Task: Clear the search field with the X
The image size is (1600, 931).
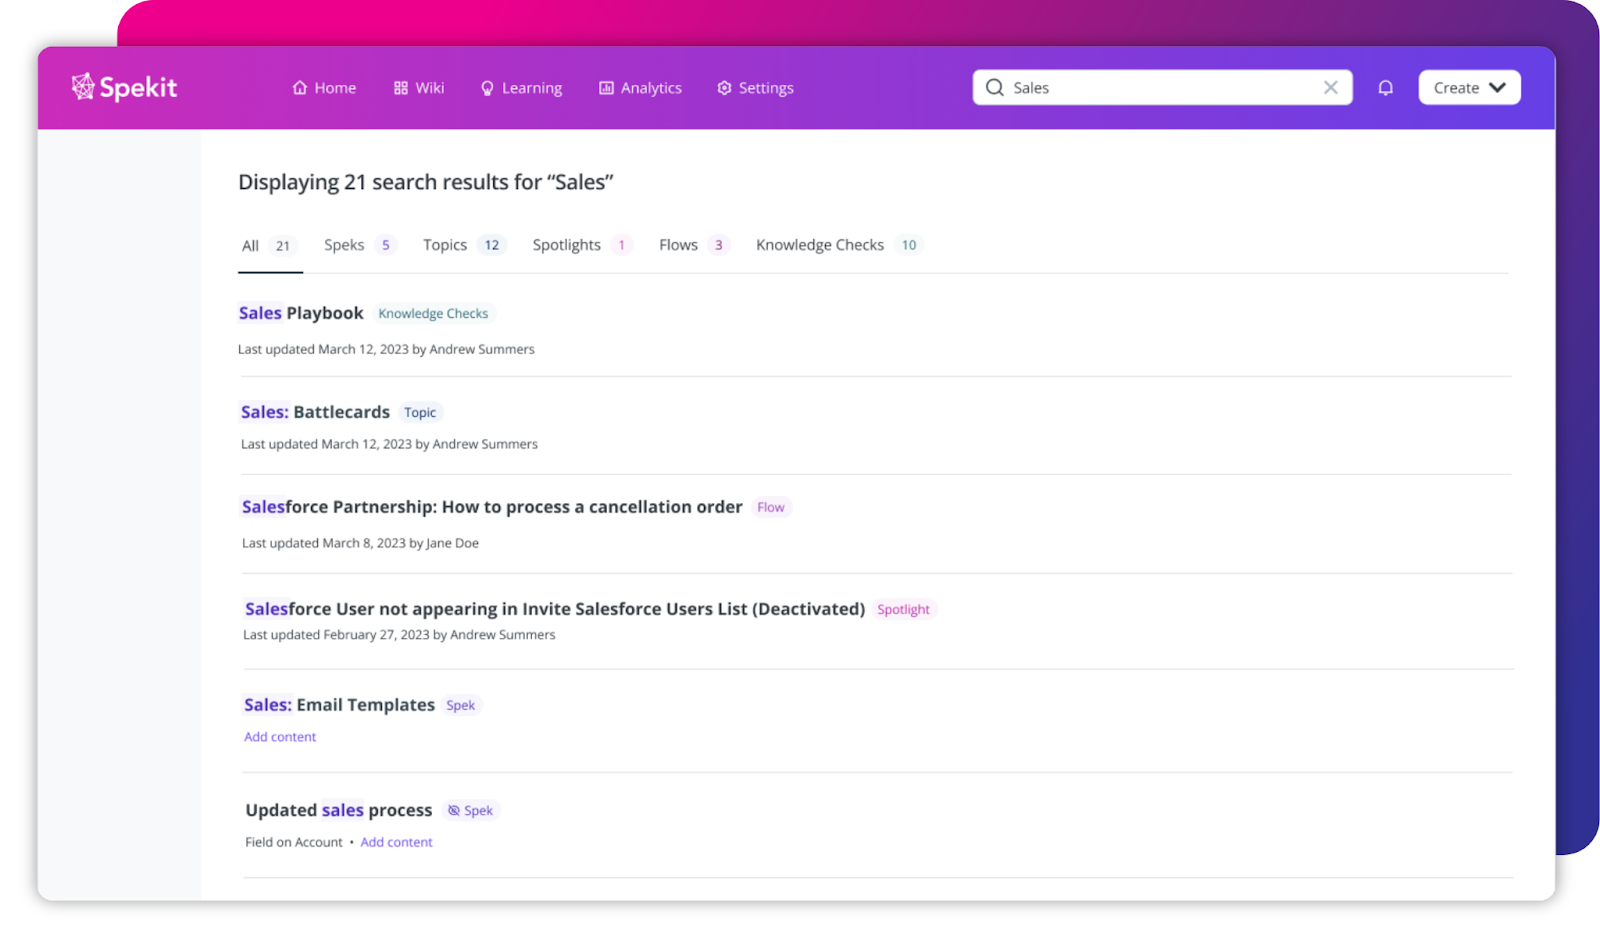Action: [1331, 87]
